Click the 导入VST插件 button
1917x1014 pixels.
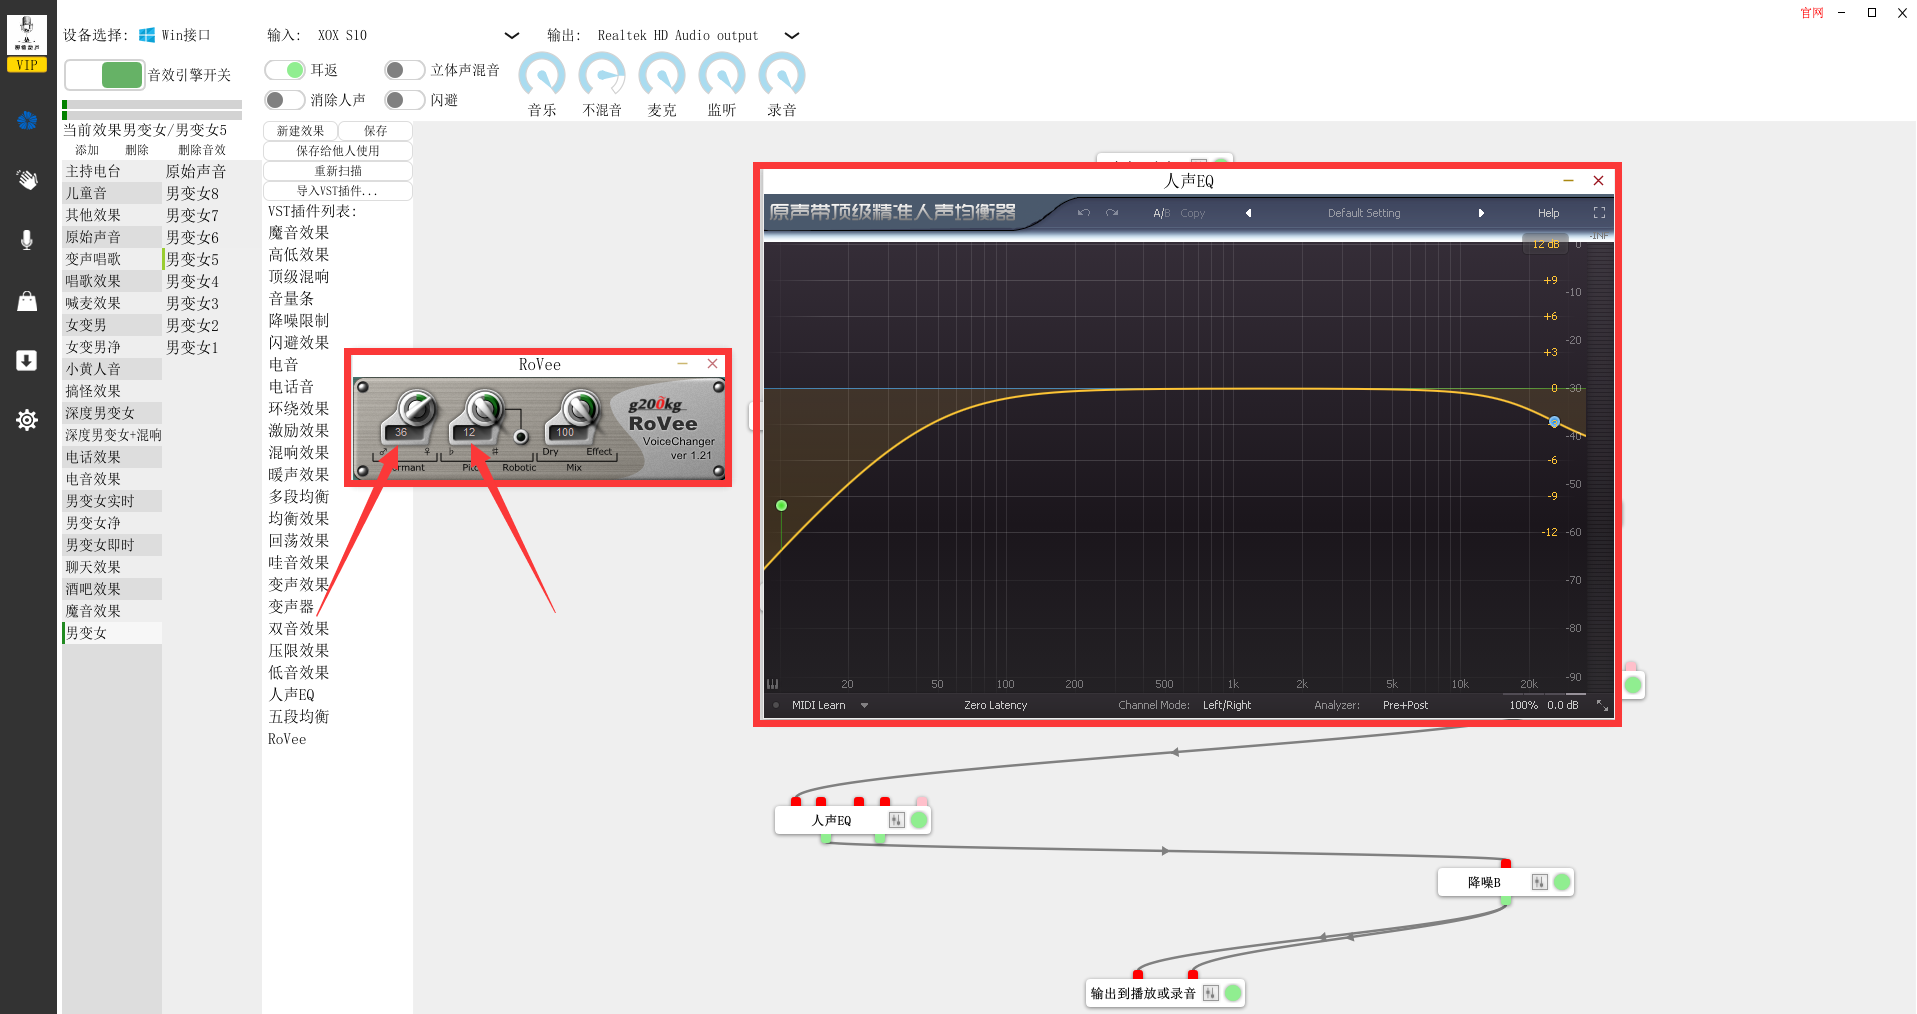(x=338, y=191)
